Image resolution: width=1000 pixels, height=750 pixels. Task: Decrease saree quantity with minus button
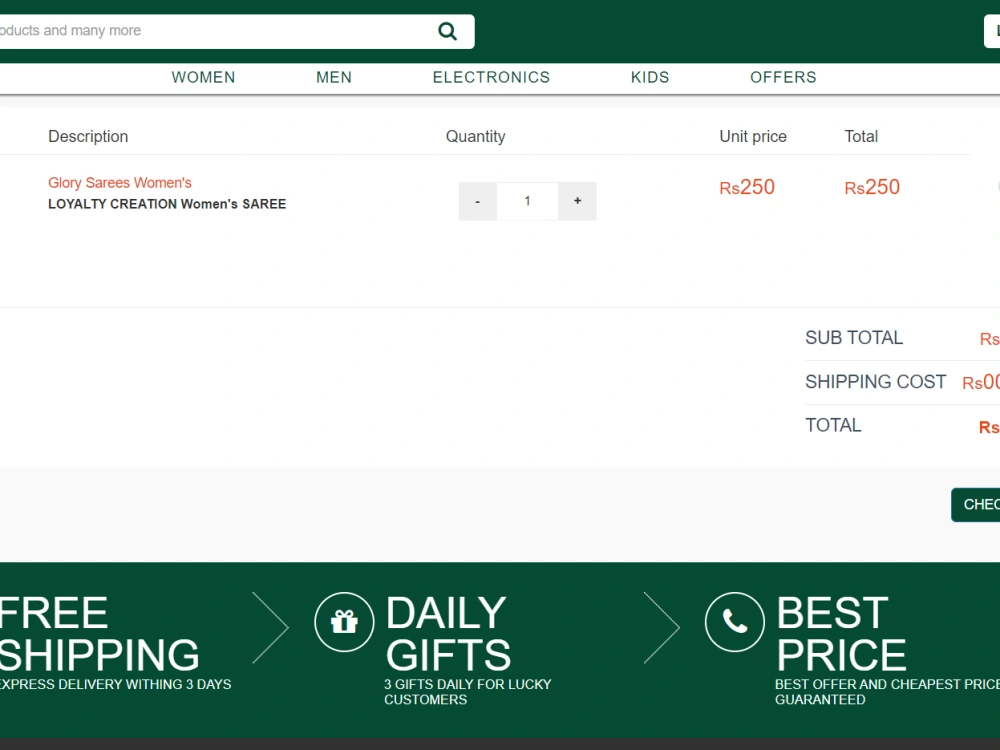[x=478, y=201]
